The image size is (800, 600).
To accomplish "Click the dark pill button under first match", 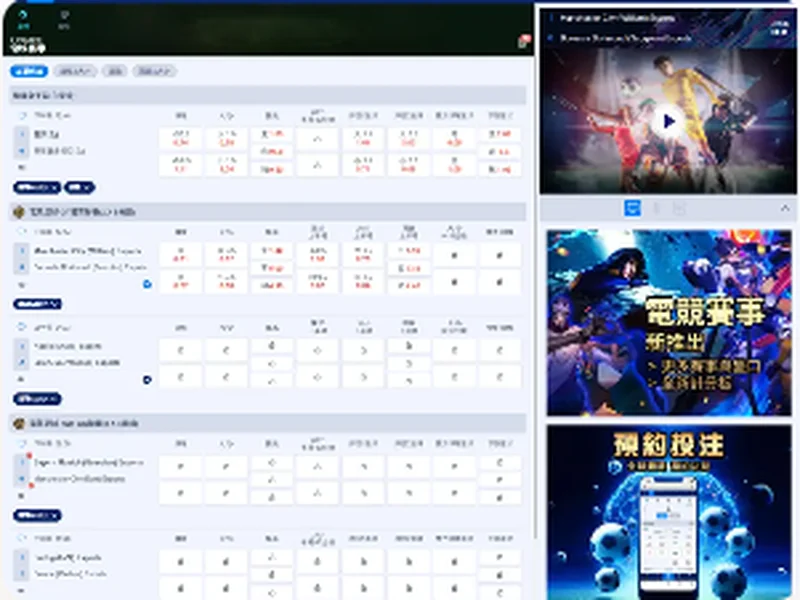I will click(x=37, y=188).
